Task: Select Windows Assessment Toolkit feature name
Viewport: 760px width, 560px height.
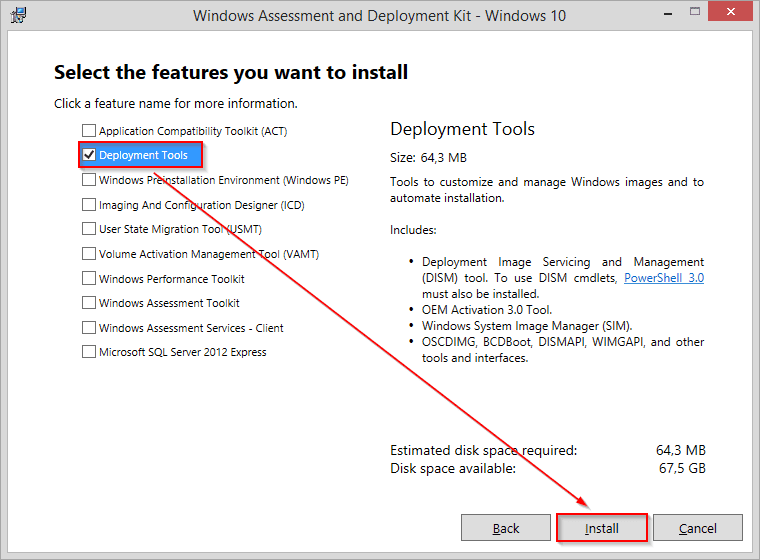Action: (169, 303)
